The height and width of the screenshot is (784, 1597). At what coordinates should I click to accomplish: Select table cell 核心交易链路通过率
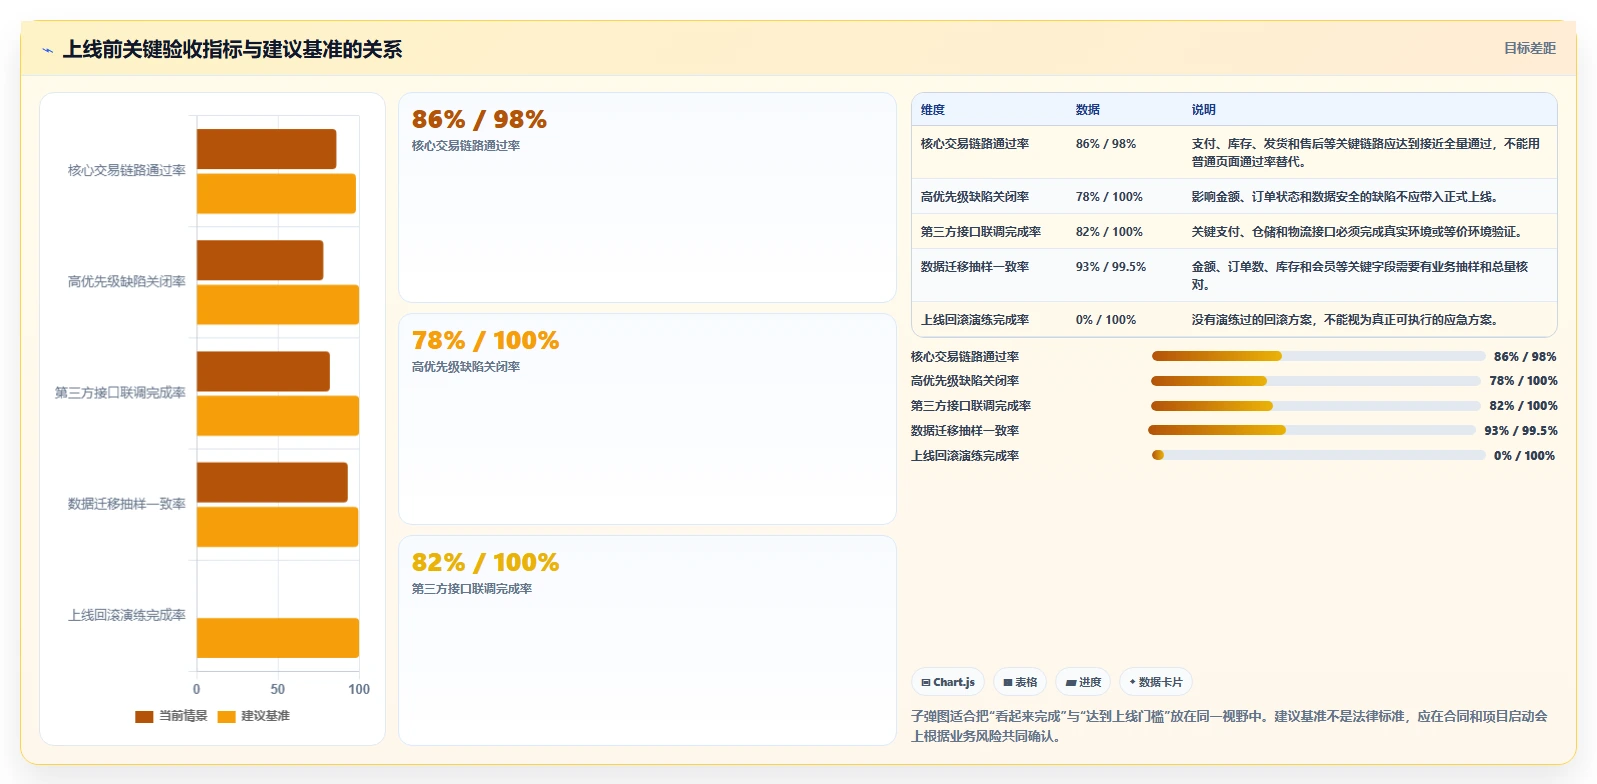[974, 144]
